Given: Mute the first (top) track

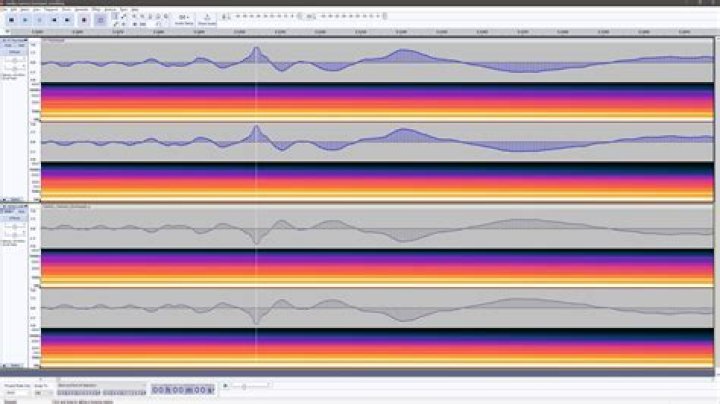Looking at the screenshot, I should point(8,45).
